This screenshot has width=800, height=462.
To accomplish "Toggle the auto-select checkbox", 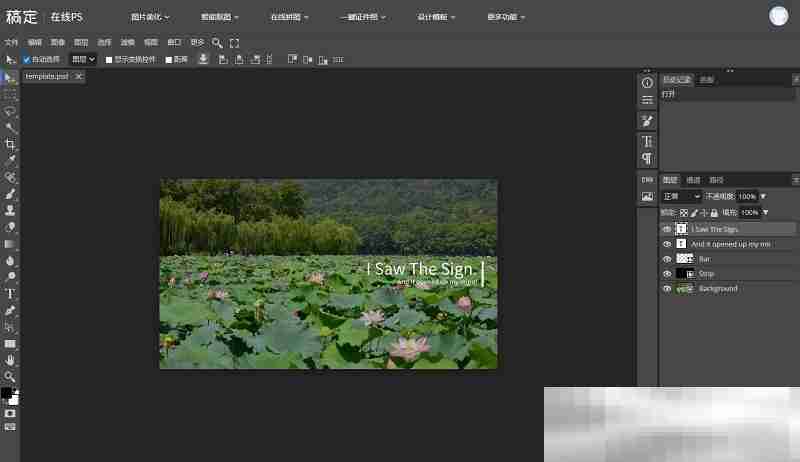I will [27, 60].
